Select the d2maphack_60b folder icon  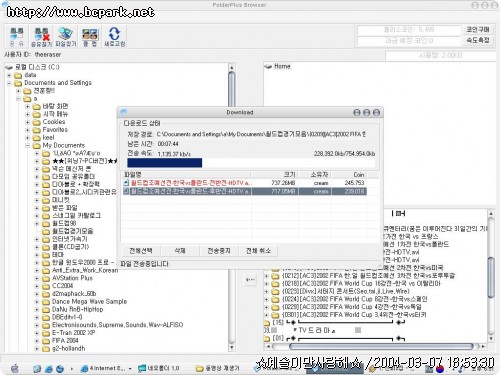(46, 294)
